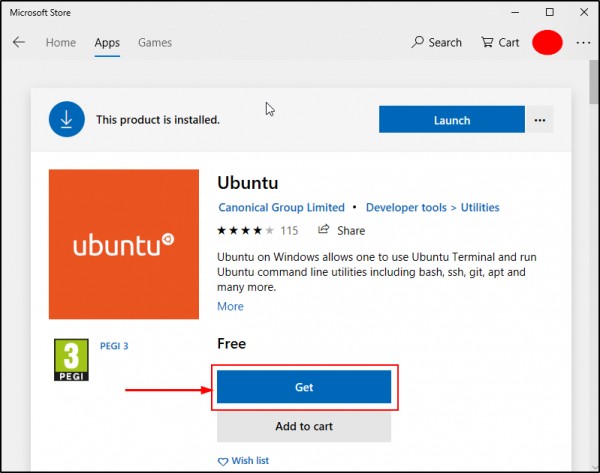Screen dimensions: 600x473
Task: Minimize the Microsoft Store window
Action: pyautogui.click(x=515, y=12)
